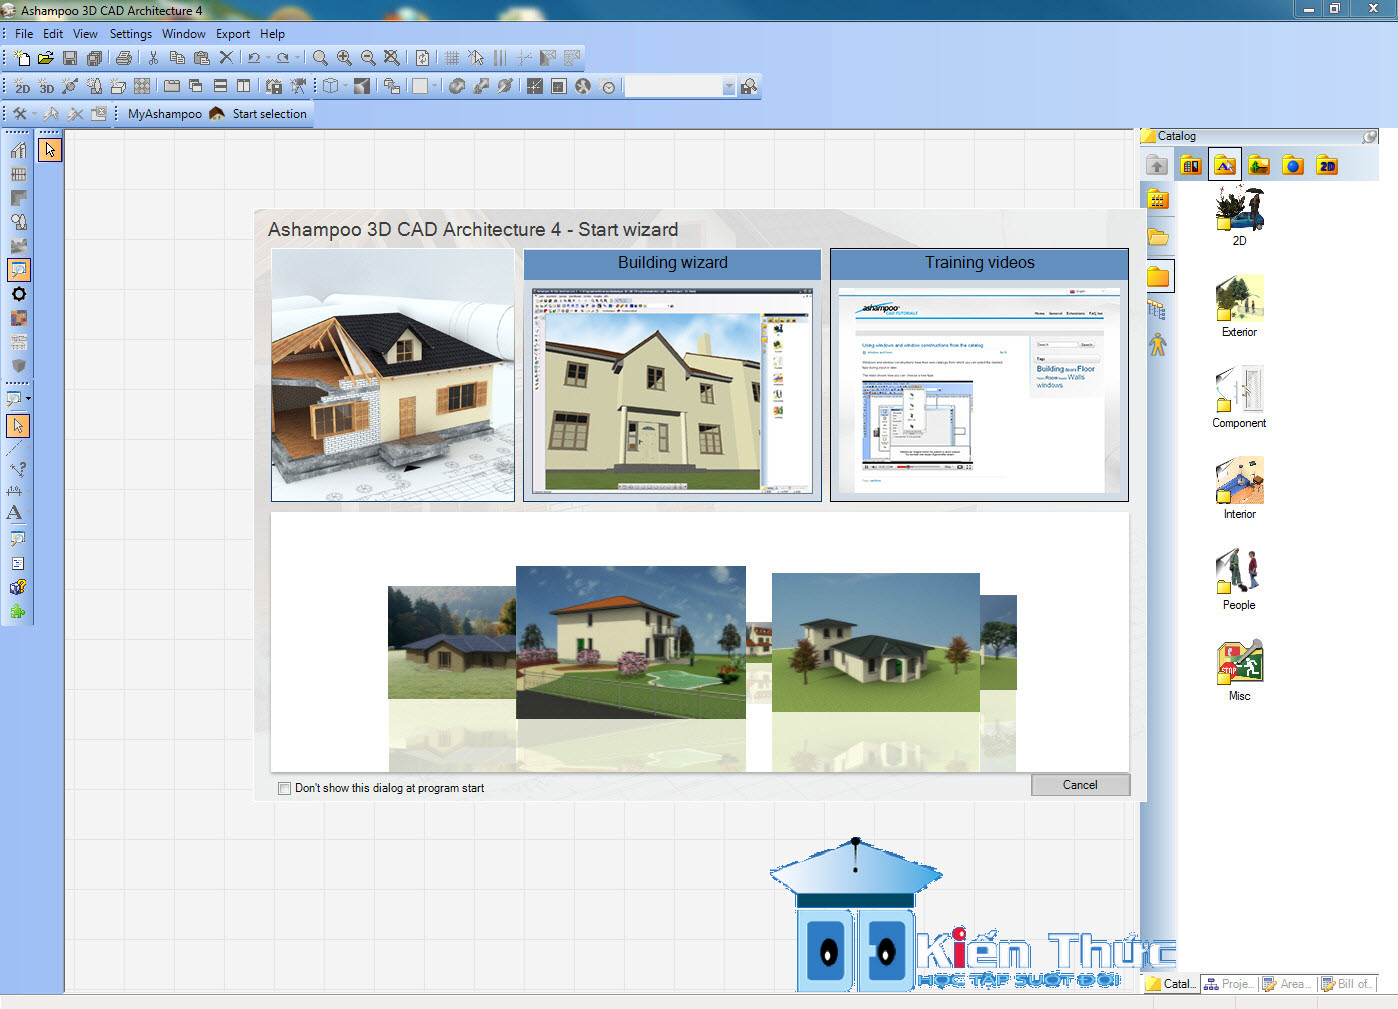Open the Exterior folder in the Catalog

click(1239, 306)
